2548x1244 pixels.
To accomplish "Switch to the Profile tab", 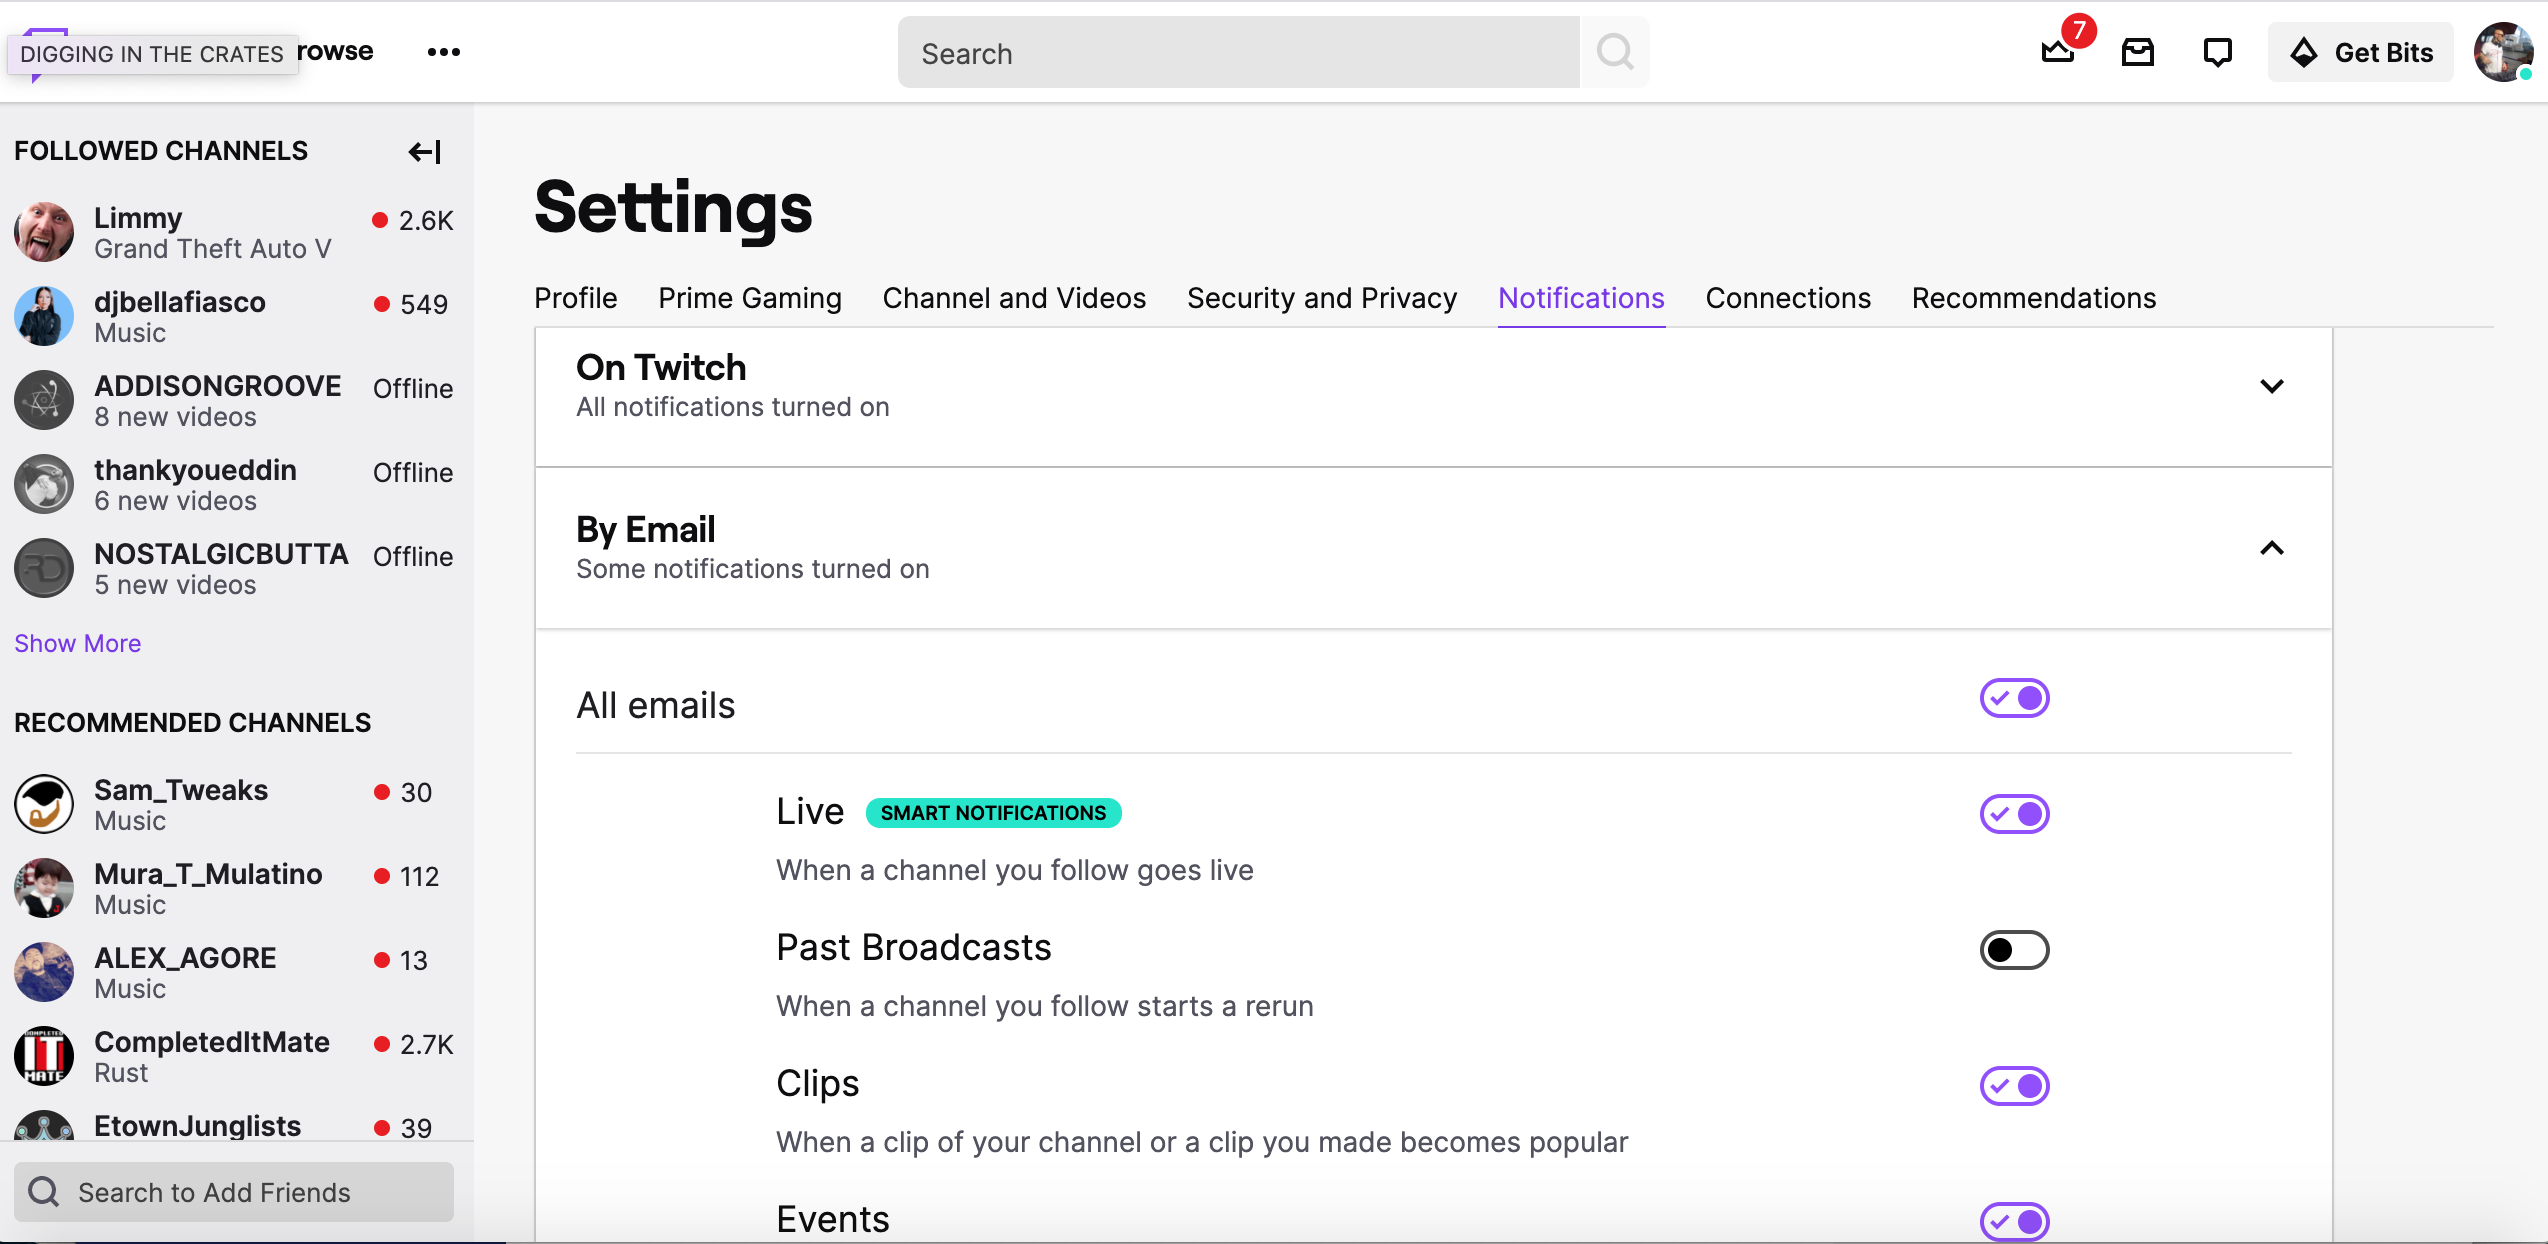I will point(575,298).
